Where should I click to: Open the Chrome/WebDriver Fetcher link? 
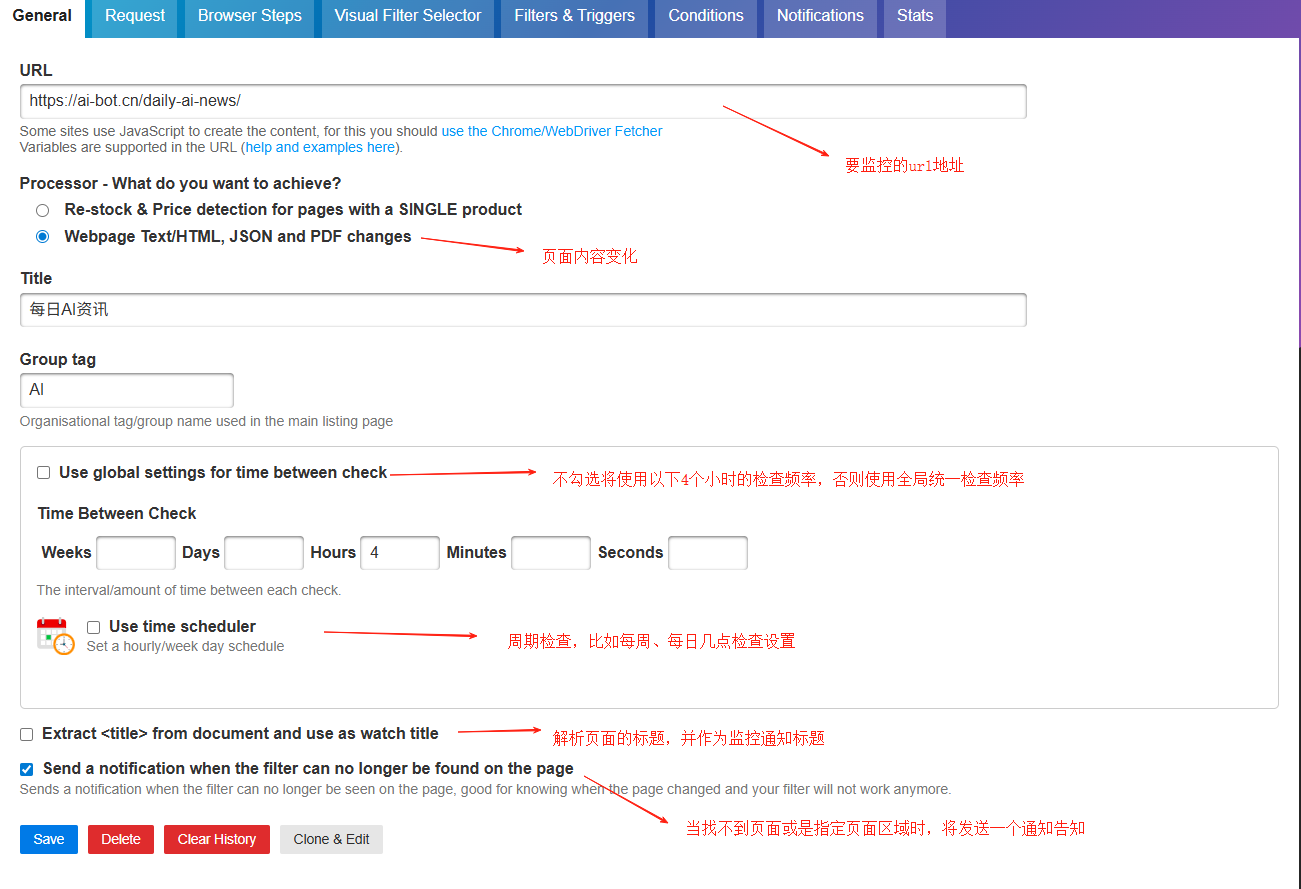coord(552,131)
